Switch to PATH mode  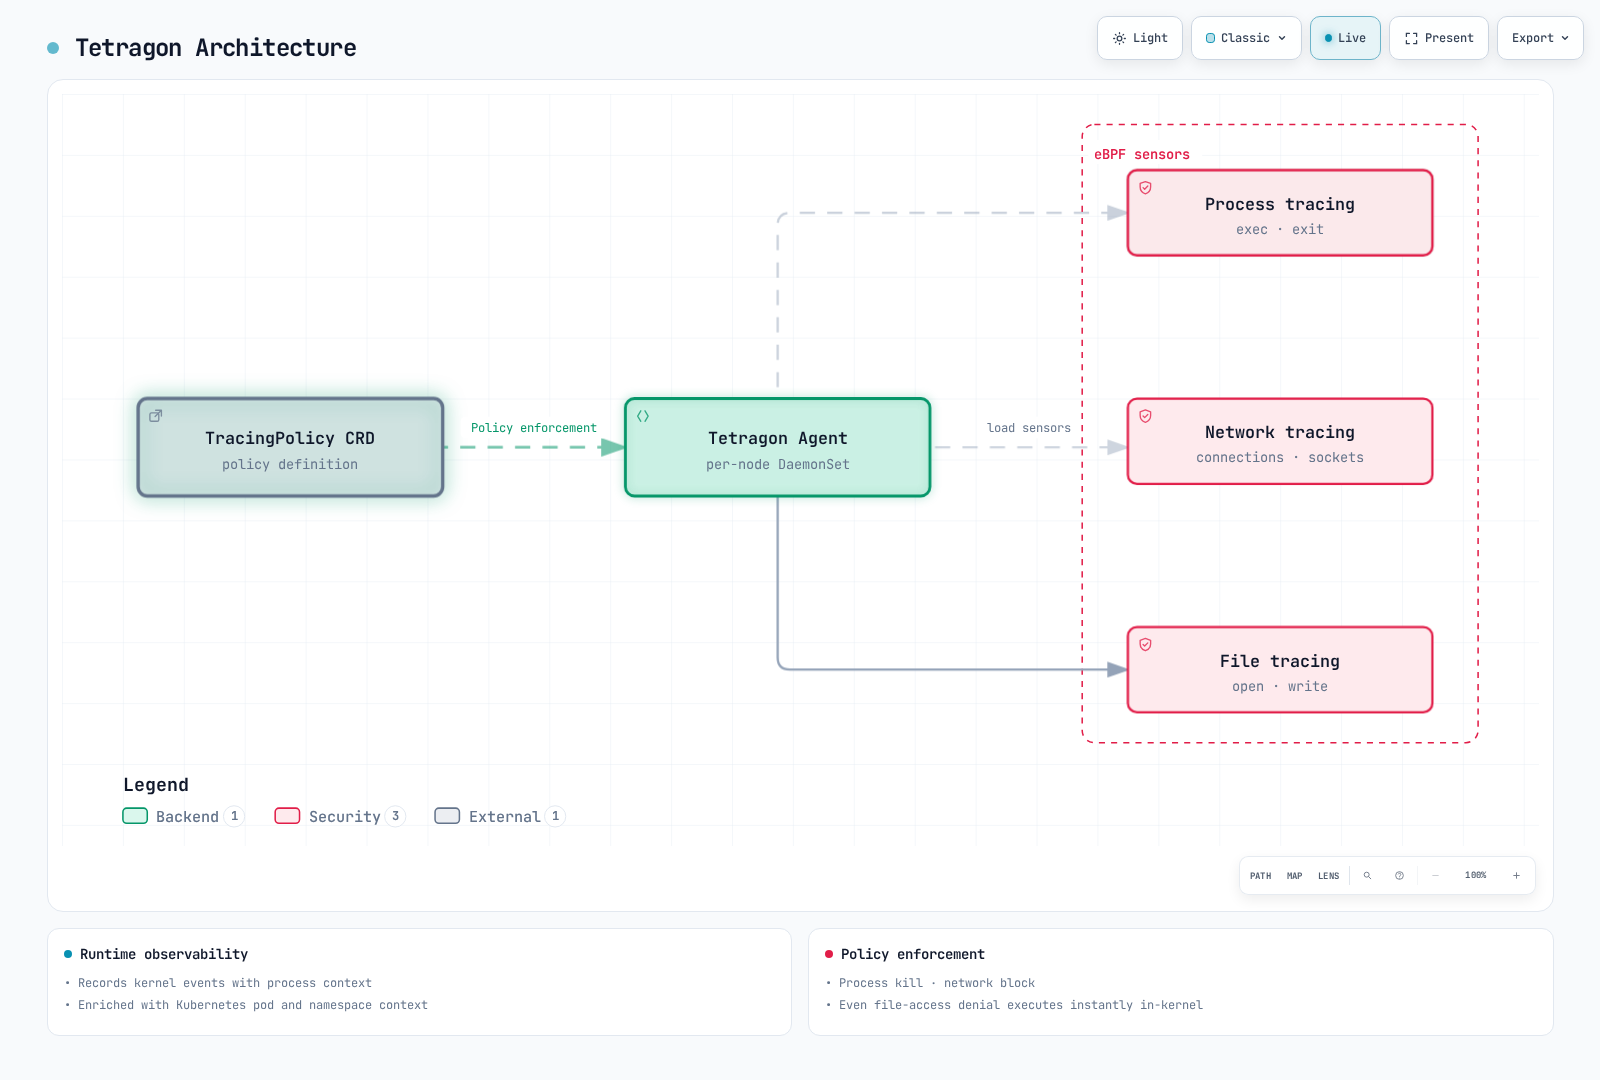coord(1260,876)
